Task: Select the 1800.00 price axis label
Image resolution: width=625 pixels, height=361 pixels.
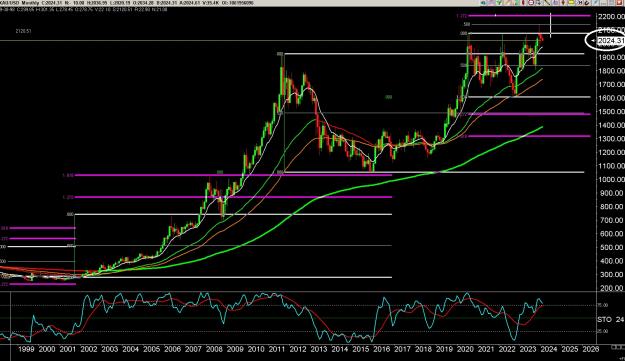Action: click(x=611, y=71)
